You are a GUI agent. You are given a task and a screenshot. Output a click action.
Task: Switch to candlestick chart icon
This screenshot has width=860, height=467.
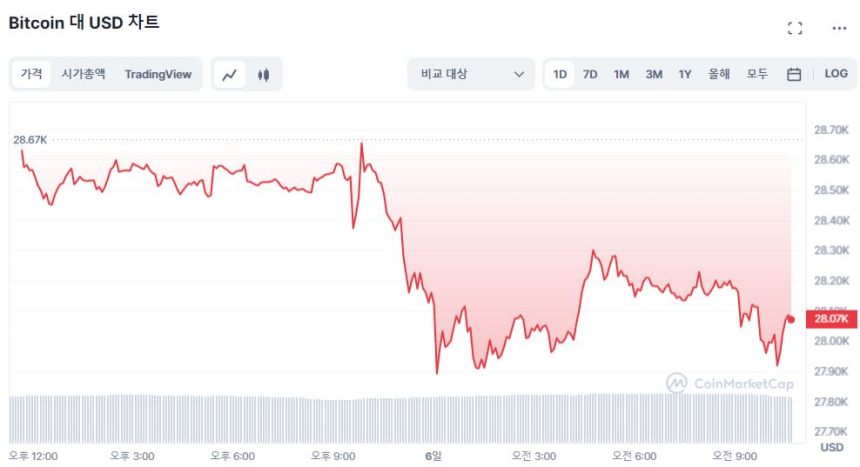(x=264, y=74)
